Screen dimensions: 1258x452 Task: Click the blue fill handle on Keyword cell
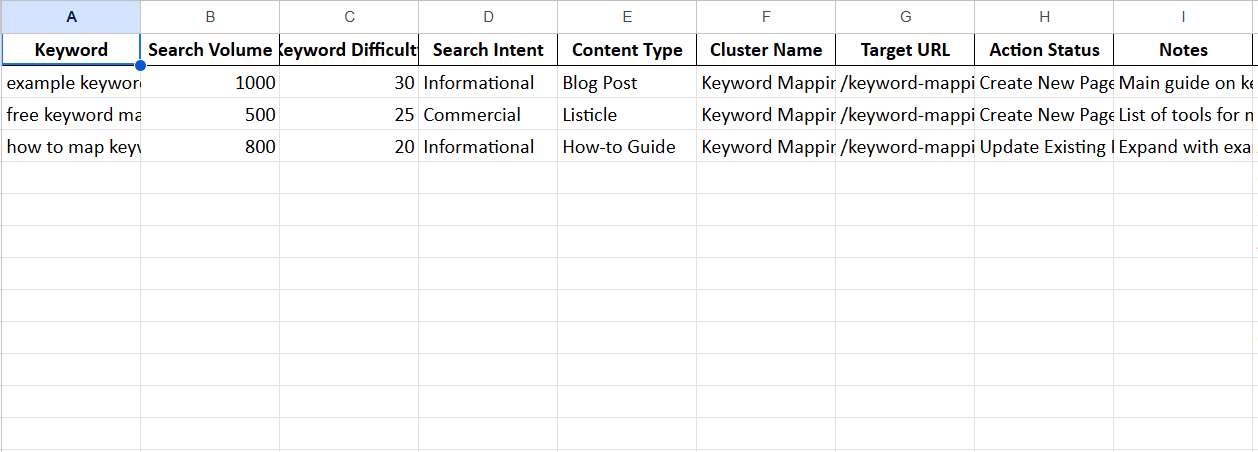[140, 65]
